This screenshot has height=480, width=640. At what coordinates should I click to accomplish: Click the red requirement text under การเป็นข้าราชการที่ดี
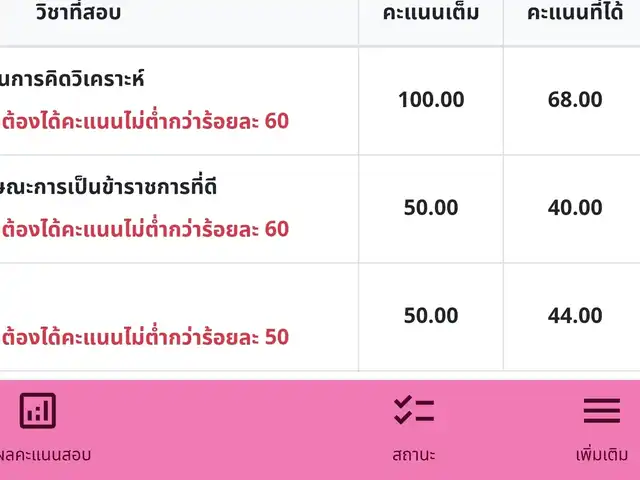(x=145, y=229)
